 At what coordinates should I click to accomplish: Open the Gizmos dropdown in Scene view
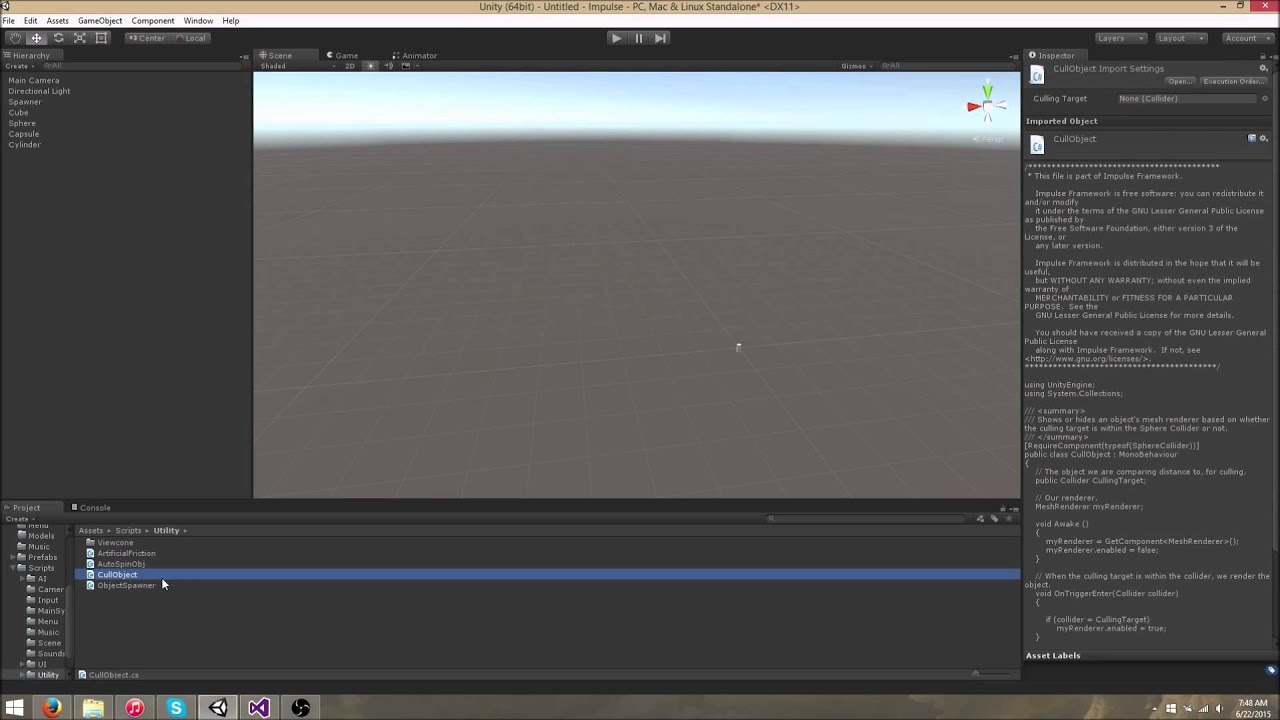point(856,66)
